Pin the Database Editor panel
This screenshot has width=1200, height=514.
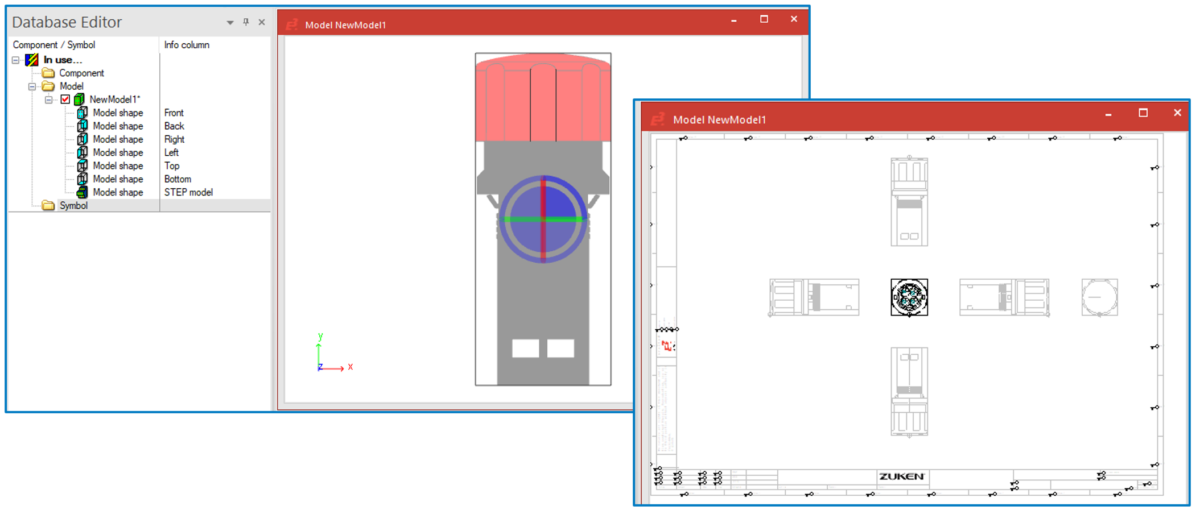click(246, 22)
